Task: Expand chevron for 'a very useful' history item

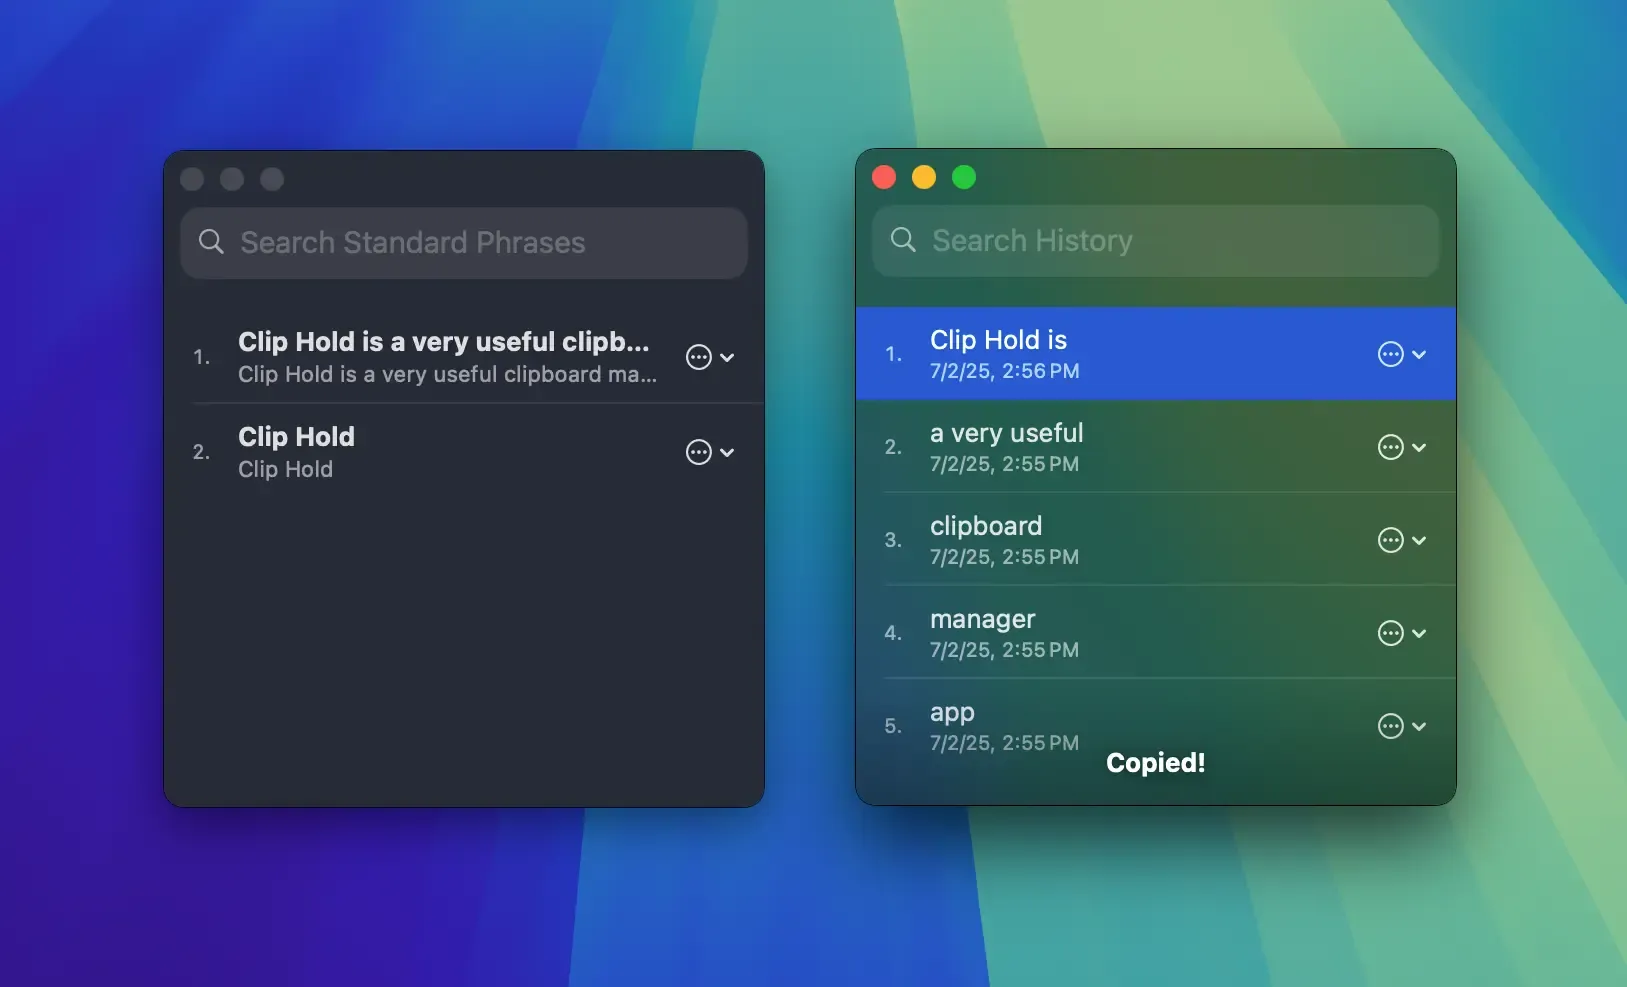Action: (x=1419, y=447)
